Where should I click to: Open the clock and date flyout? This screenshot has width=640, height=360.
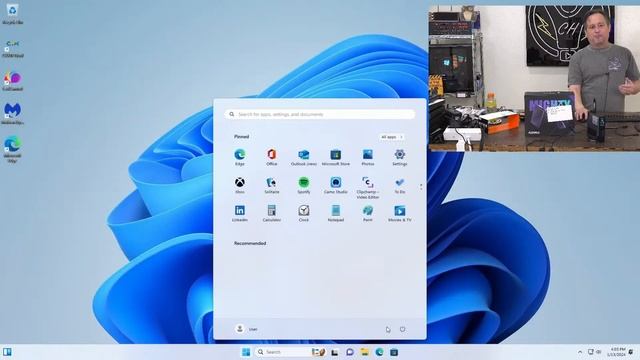616,352
